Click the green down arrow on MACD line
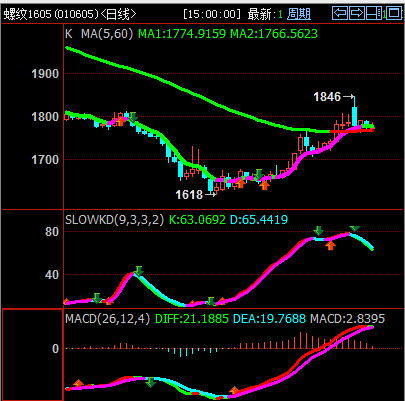Image resolution: width=405 pixels, height=401 pixels. coord(151,382)
